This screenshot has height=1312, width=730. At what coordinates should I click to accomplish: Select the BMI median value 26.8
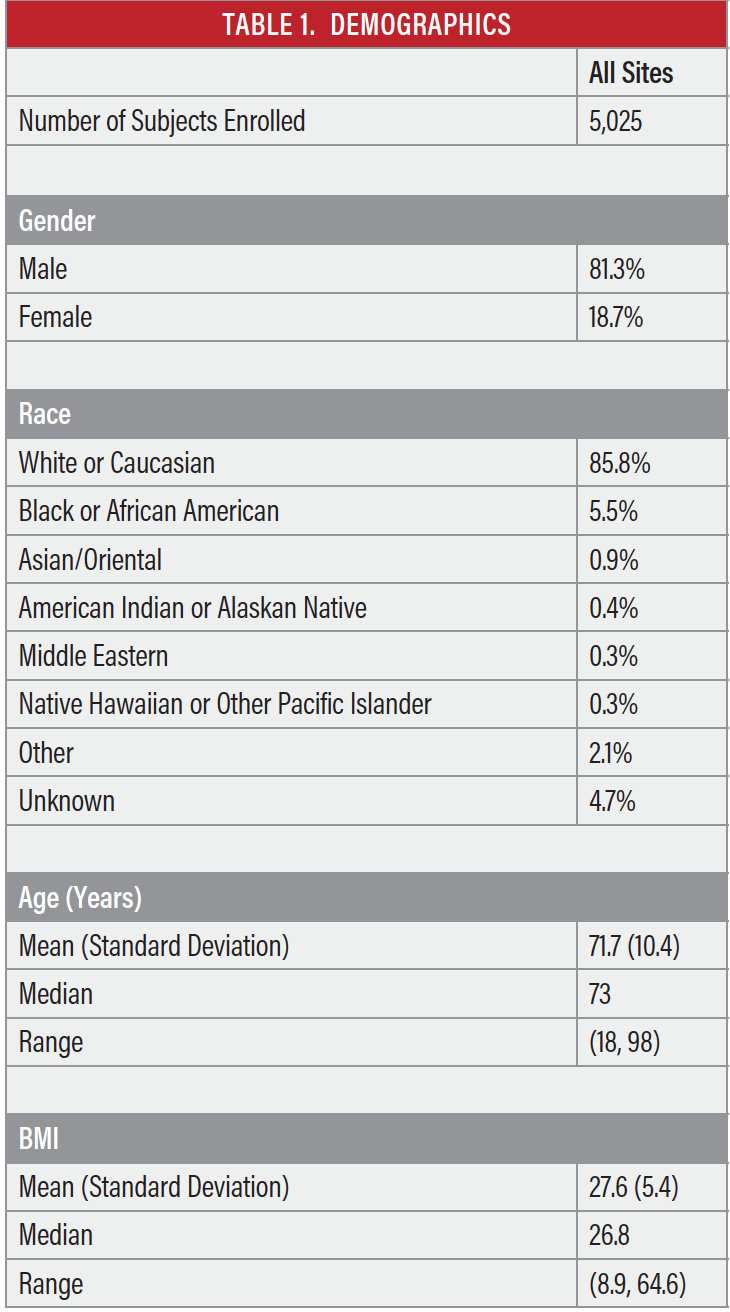pos(610,1236)
